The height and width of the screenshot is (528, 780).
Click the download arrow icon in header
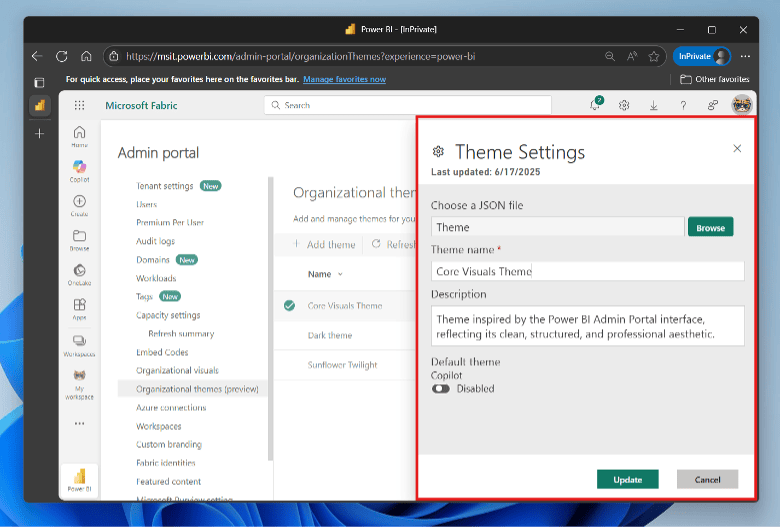pyautogui.click(x=653, y=105)
